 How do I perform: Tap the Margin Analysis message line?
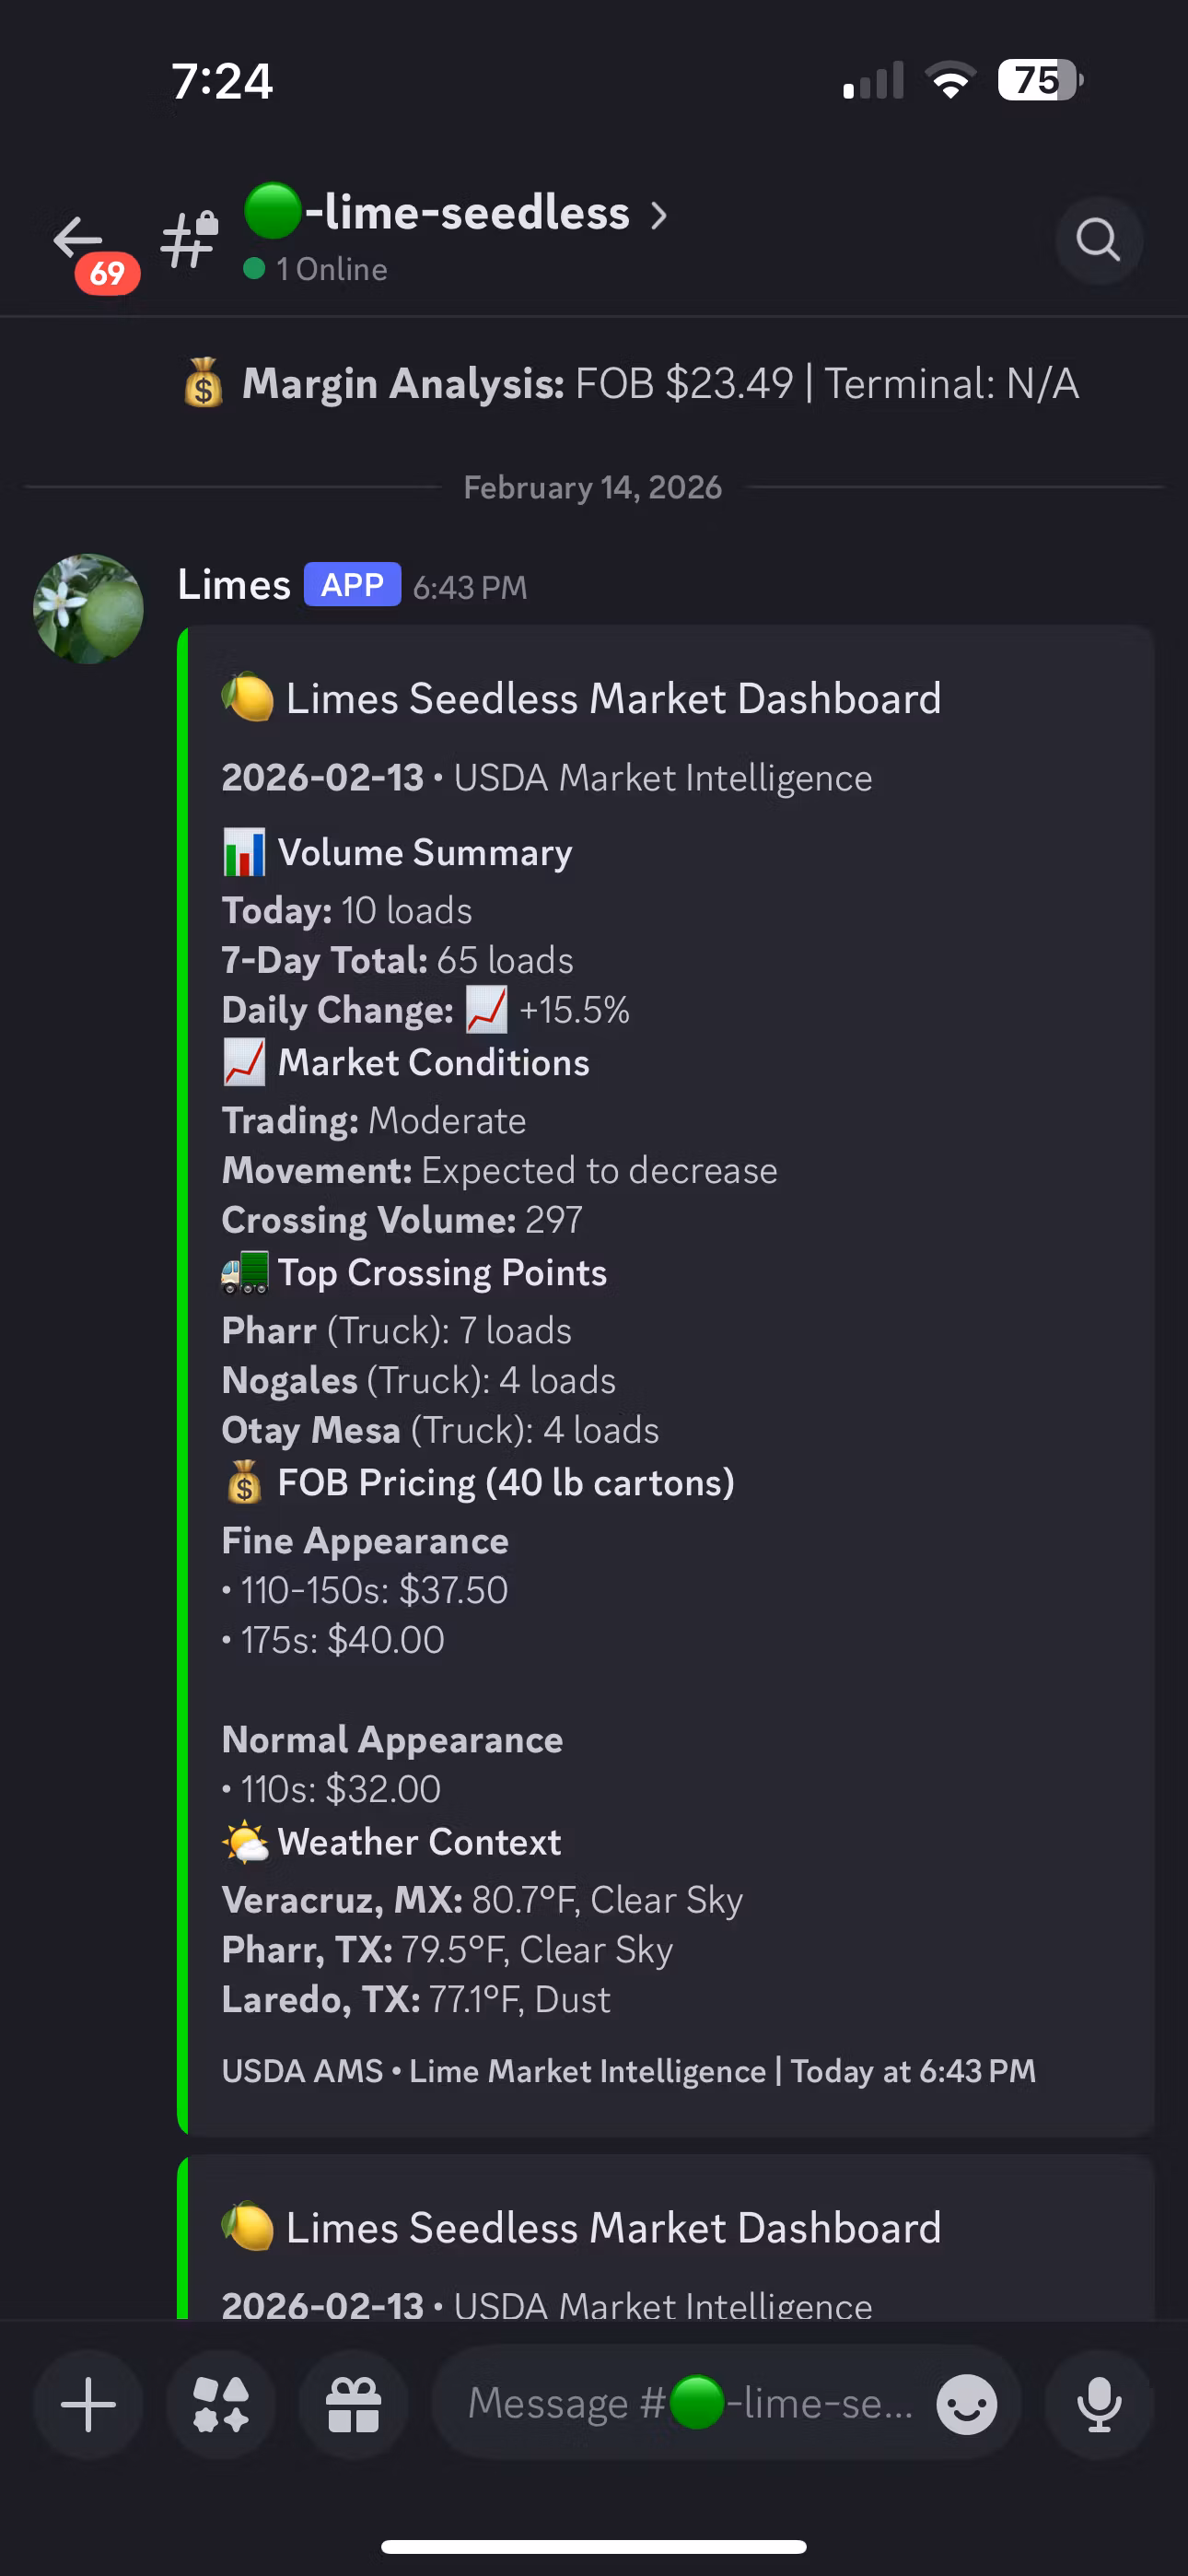click(660, 384)
